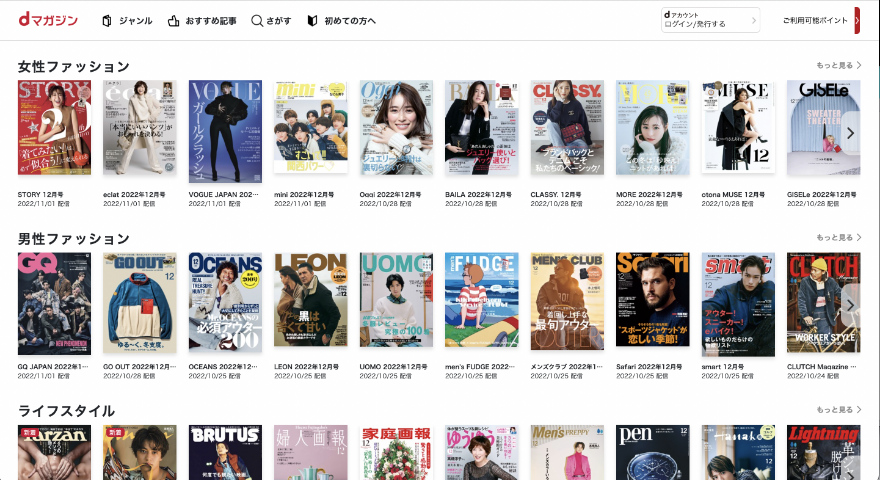Open the LEON 2022年12月号 cover
This screenshot has height=480, width=880.
coord(310,299)
